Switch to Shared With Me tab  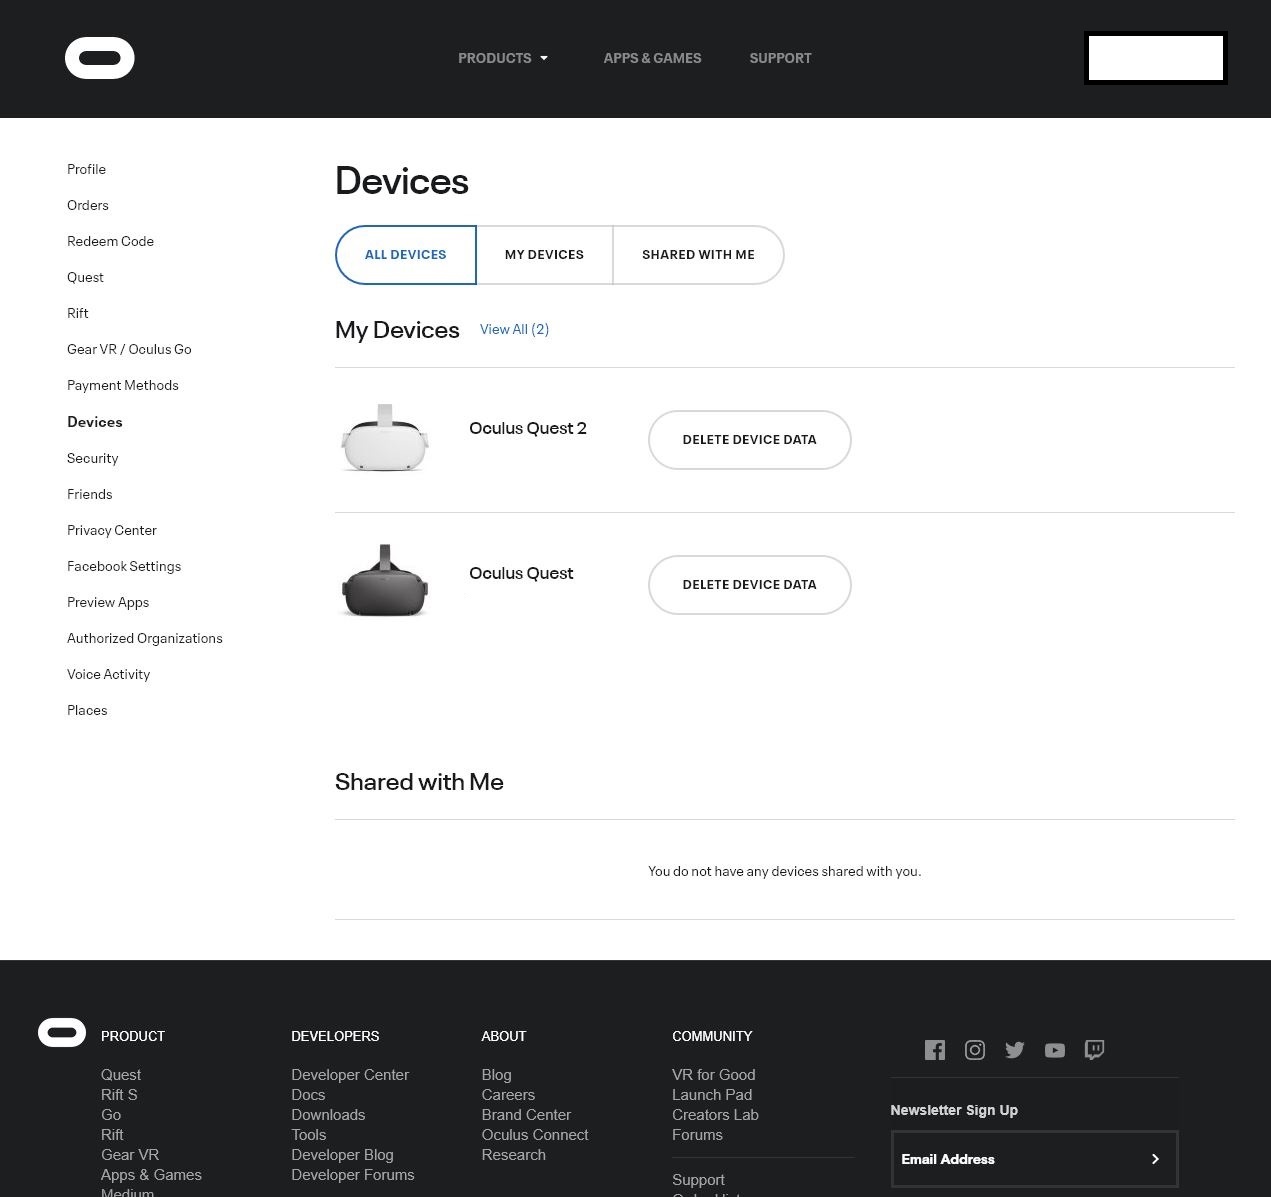tap(698, 255)
